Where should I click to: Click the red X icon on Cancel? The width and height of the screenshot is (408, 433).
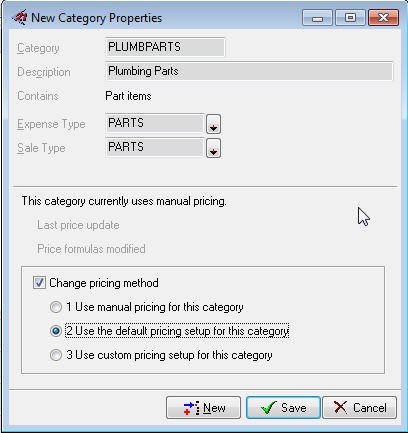click(x=340, y=407)
